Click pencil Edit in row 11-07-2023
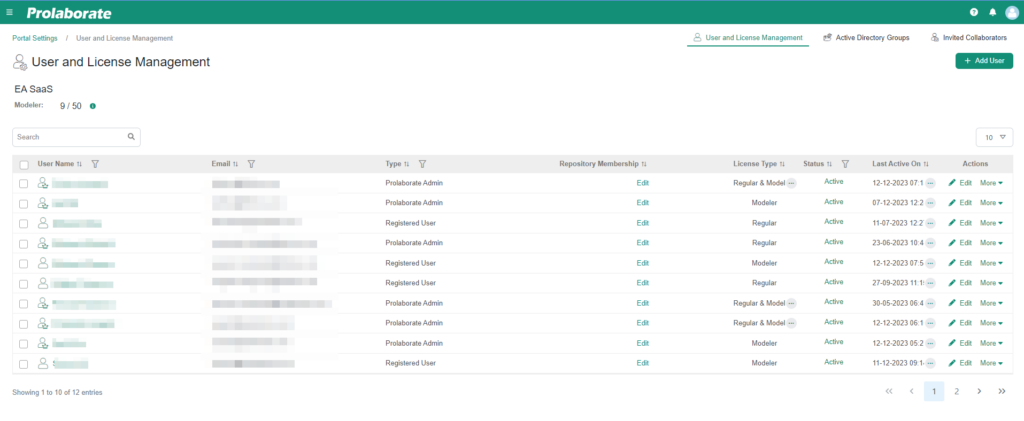The width and height of the screenshot is (1024, 421). tap(961, 223)
